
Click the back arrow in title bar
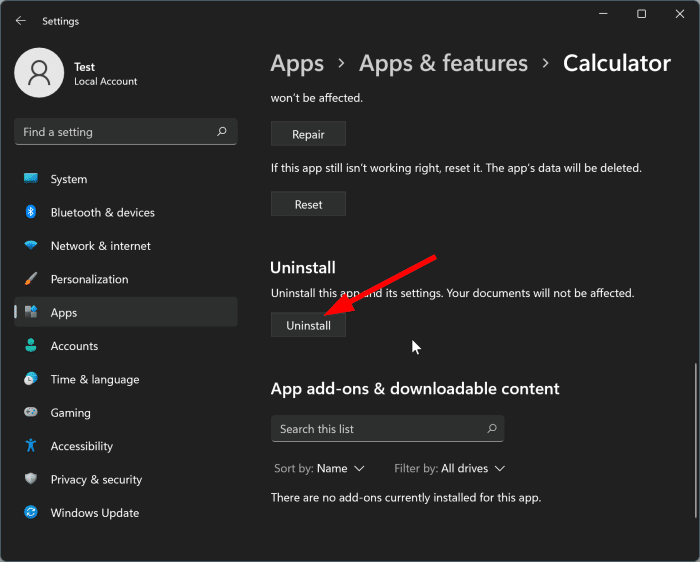point(20,20)
